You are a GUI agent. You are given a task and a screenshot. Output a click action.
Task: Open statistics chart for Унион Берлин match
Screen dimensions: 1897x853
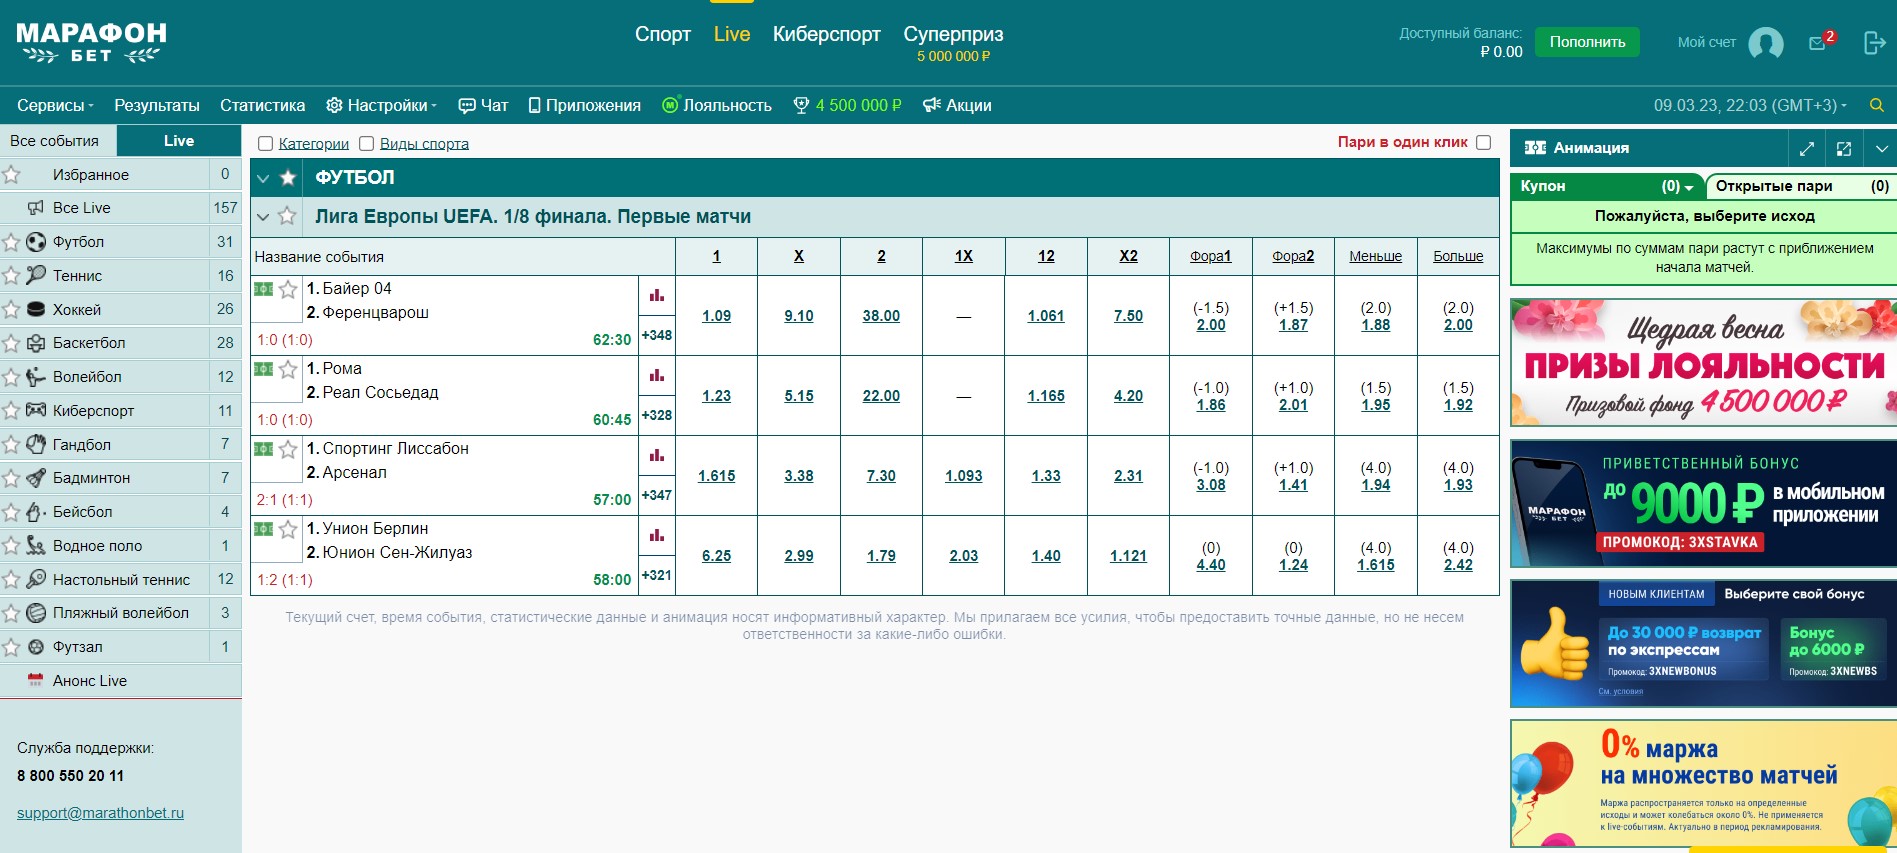(657, 535)
